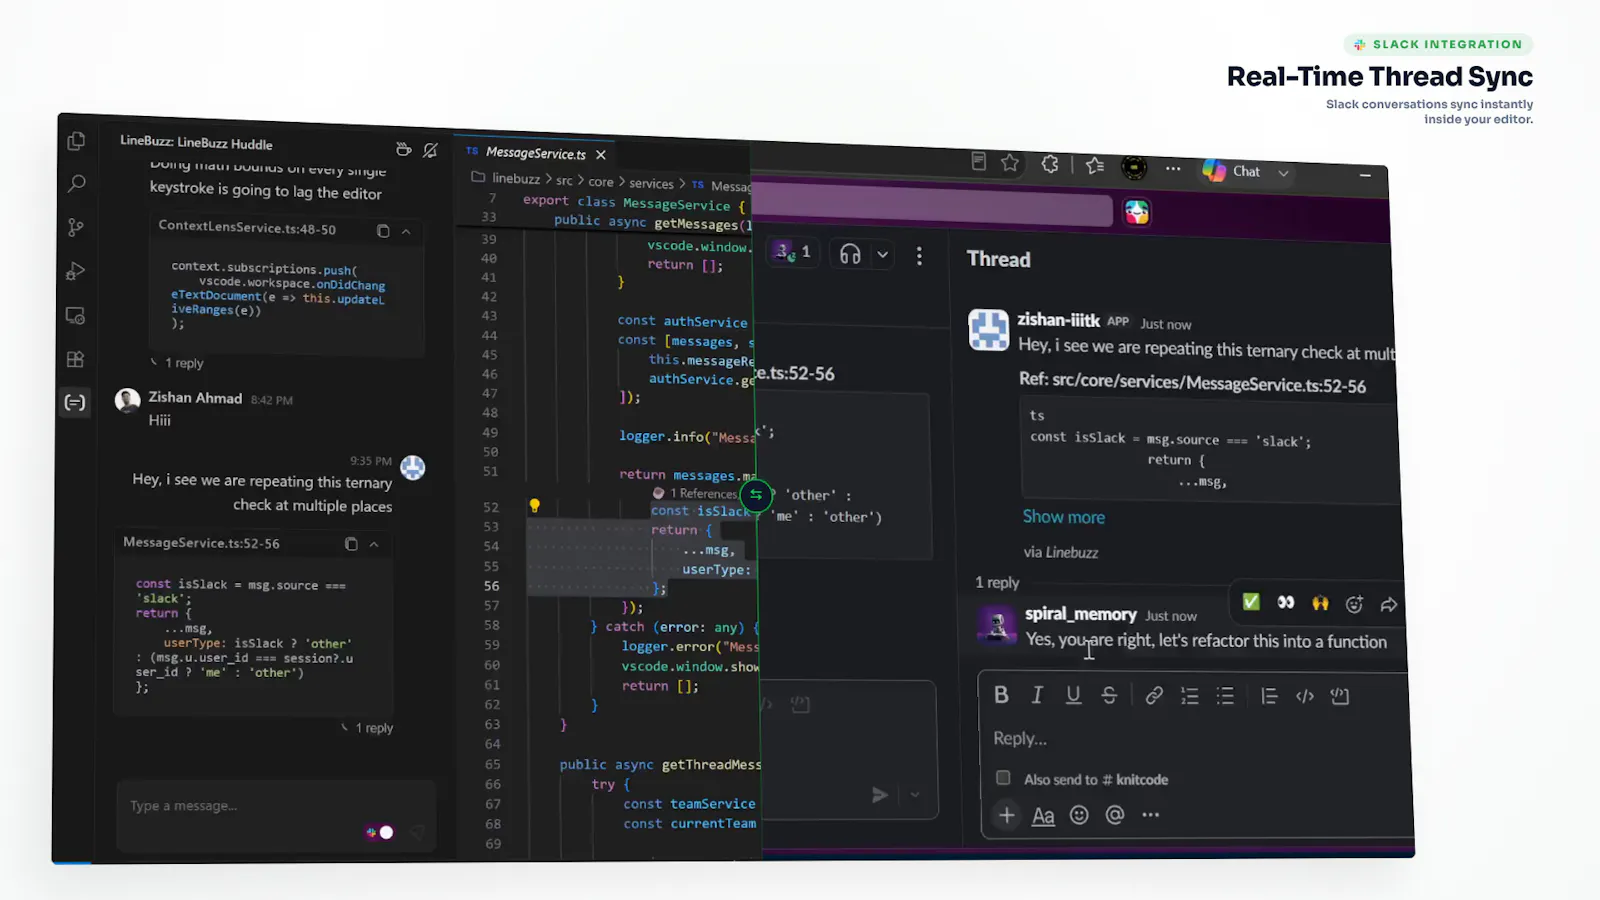This screenshot has width=1600, height=900.
Task: Open the Extensions view in the activity bar
Action: (x=76, y=359)
